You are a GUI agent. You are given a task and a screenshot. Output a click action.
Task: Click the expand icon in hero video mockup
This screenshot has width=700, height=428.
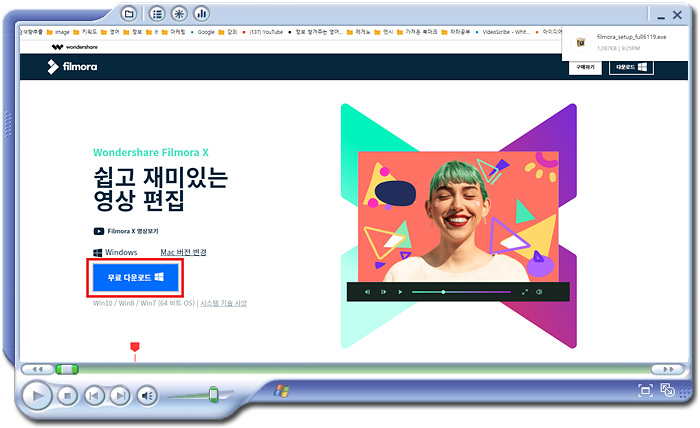point(525,292)
